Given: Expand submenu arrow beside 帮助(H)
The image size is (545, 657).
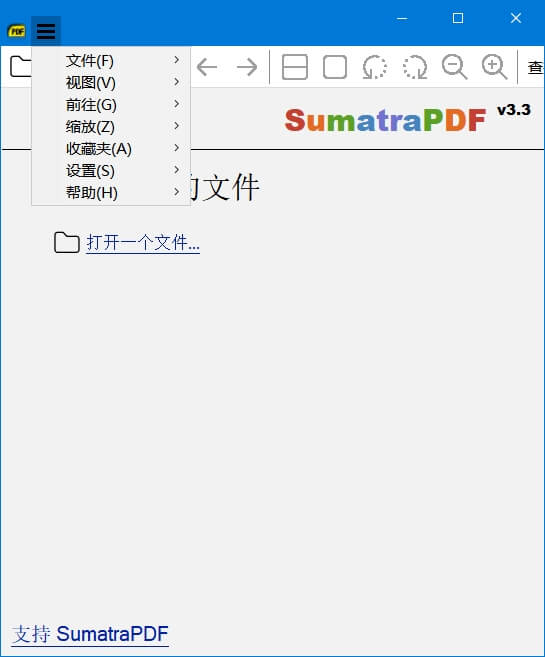Looking at the screenshot, I should (x=176, y=192).
